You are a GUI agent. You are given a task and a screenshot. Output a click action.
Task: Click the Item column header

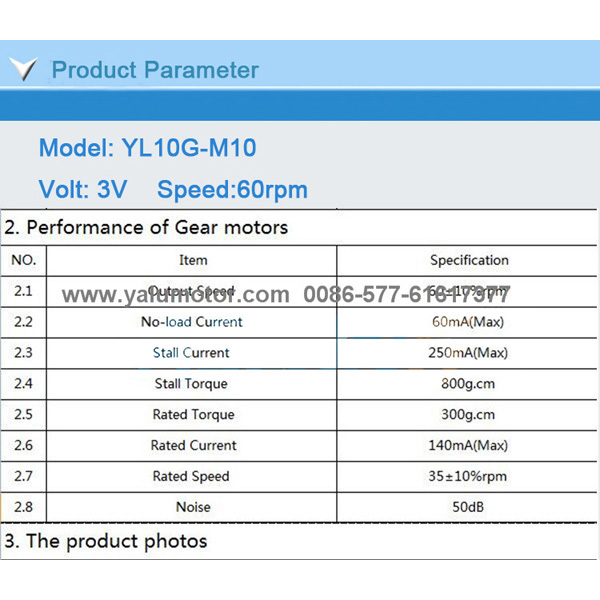193,261
